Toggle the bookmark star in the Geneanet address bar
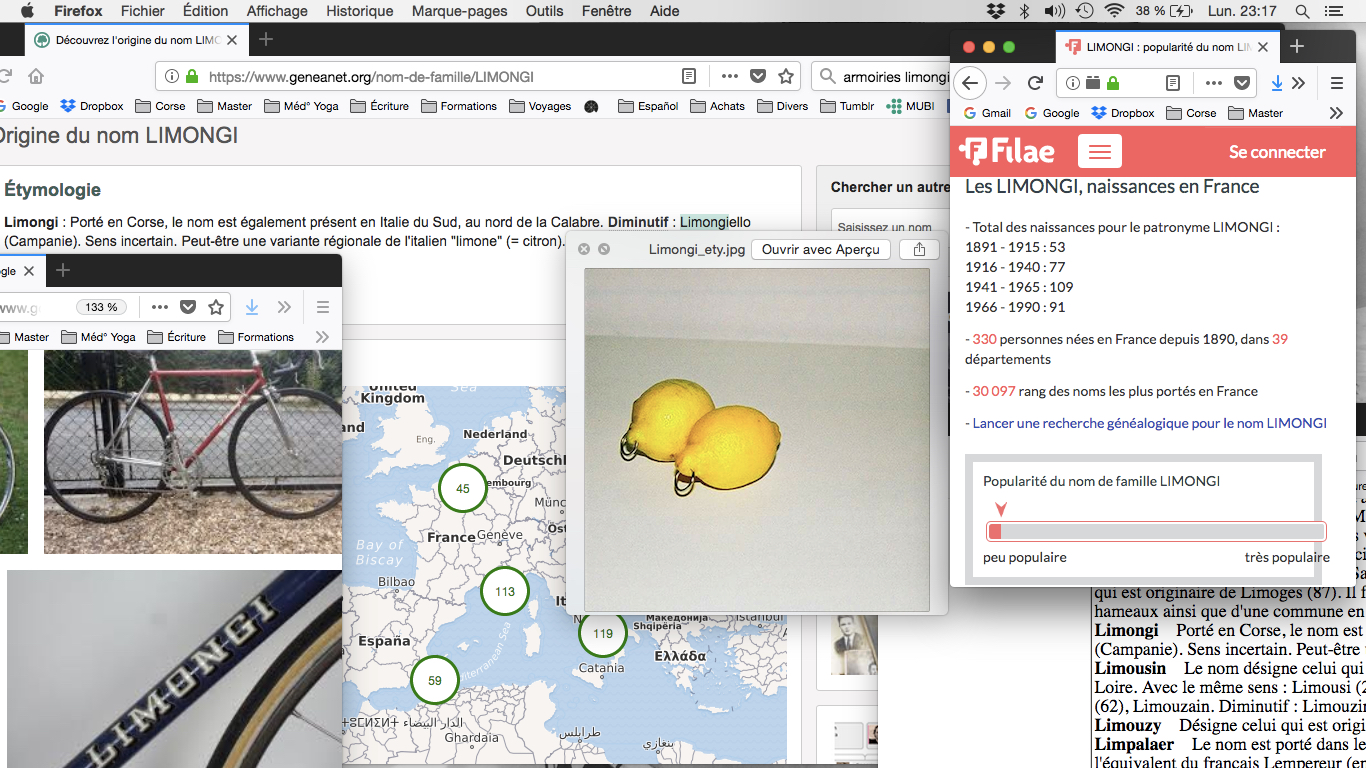1366x768 pixels. click(786, 77)
